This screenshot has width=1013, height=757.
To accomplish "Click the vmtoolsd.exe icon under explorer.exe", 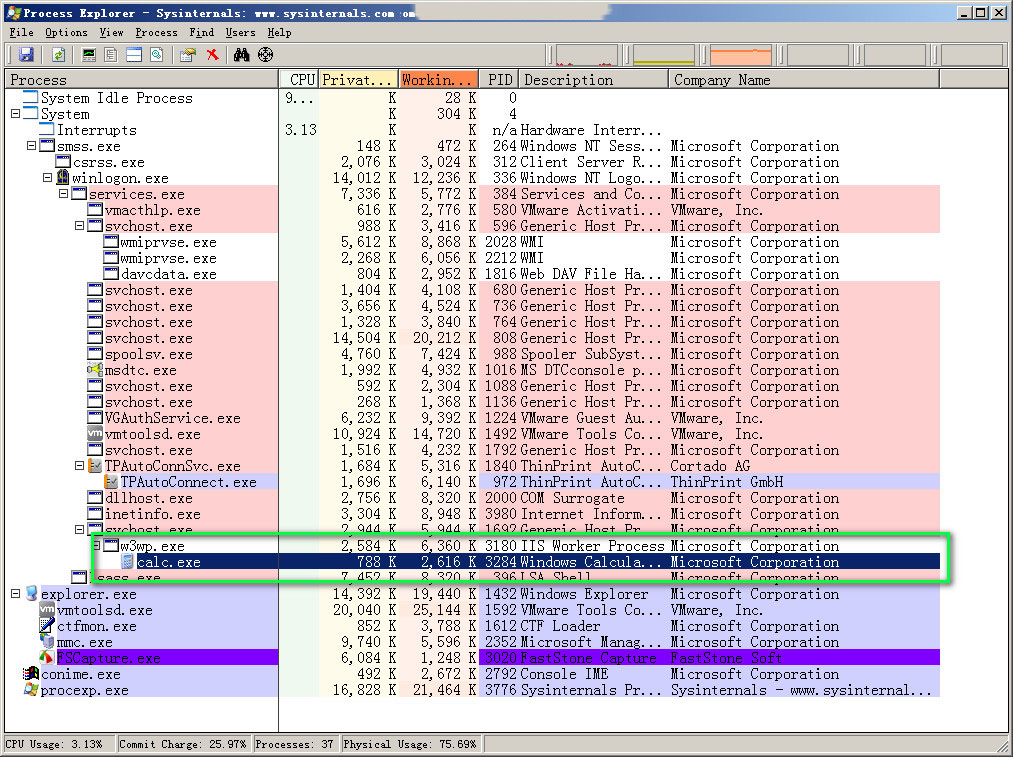I will (x=47, y=610).
